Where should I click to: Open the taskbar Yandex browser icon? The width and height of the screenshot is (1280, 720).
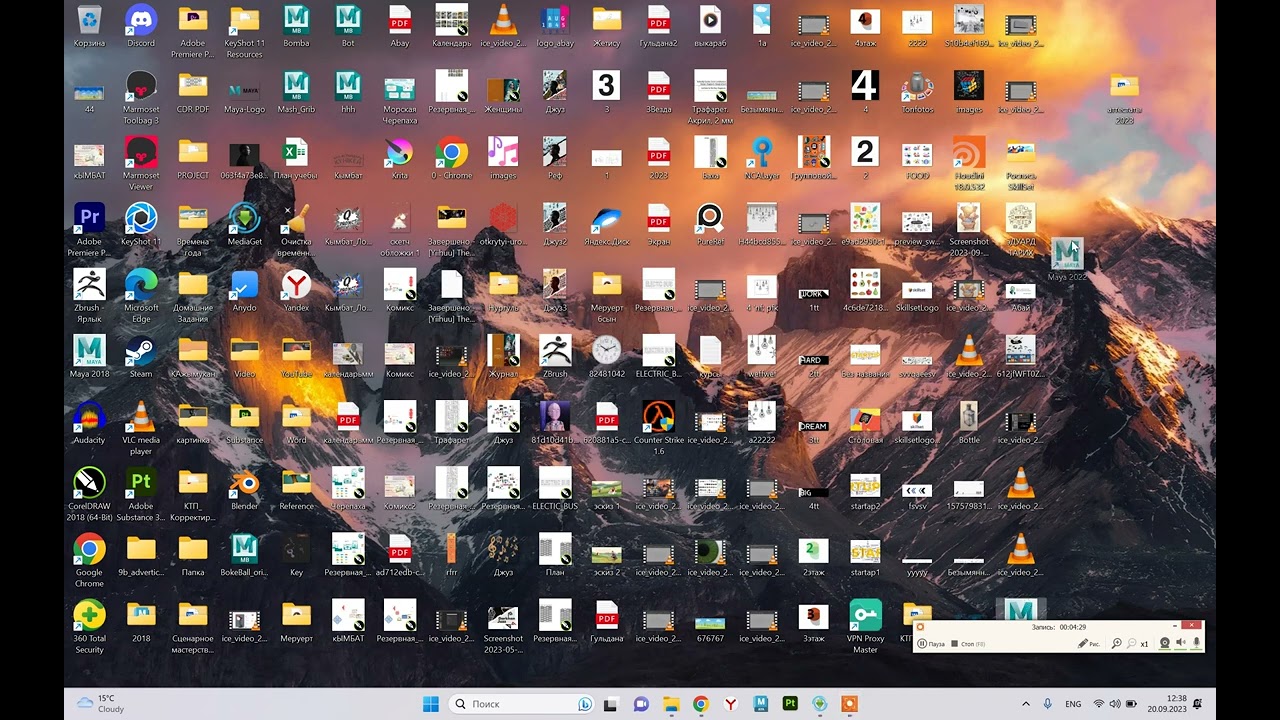731,704
